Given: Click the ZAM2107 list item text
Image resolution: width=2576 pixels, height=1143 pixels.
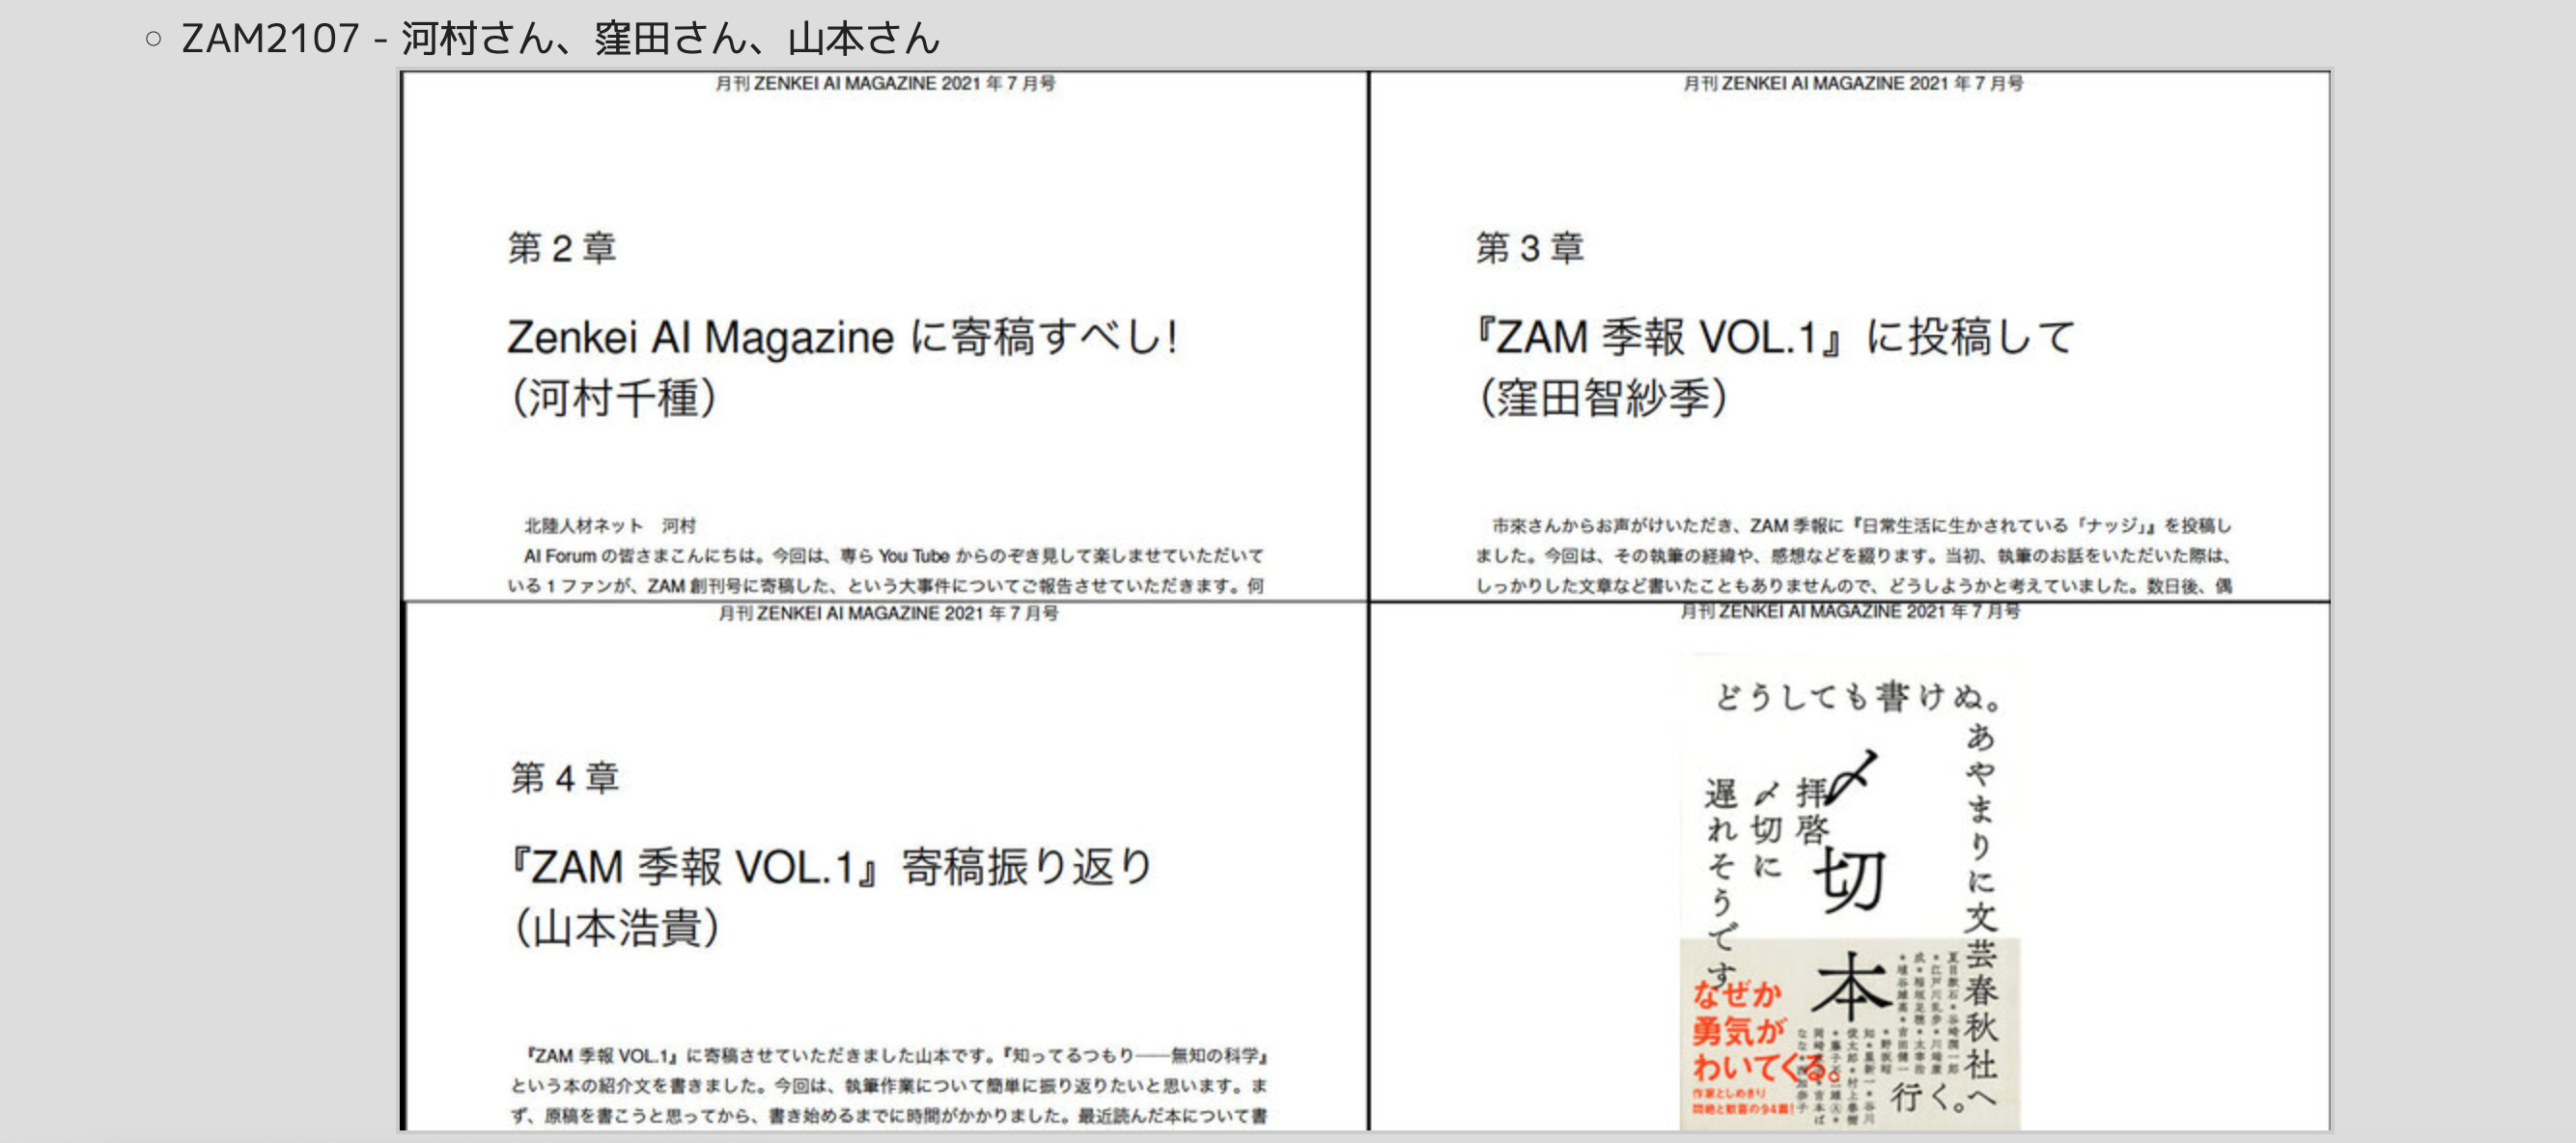Looking at the screenshot, I should click(270, 39).
